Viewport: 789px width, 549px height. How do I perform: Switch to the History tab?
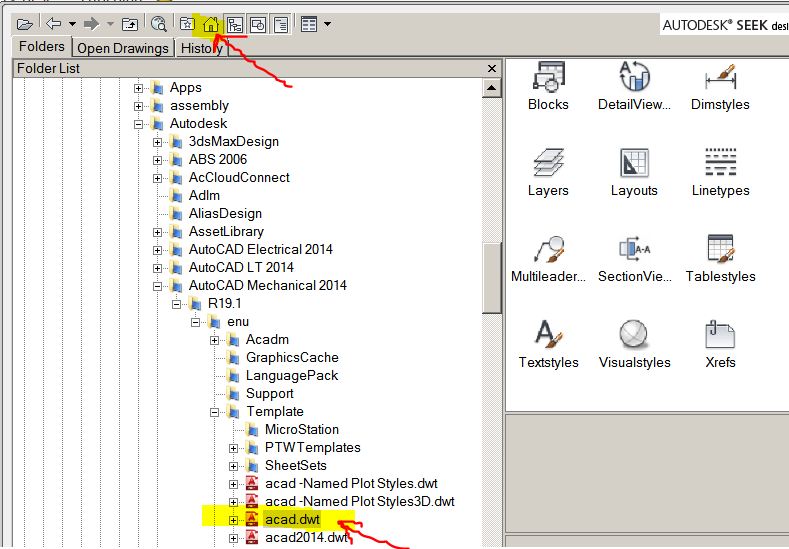[x=201, y=48]
